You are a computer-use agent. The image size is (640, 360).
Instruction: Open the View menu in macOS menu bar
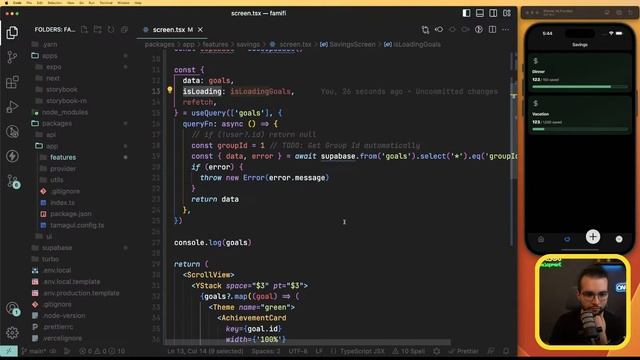click(70, 2)
